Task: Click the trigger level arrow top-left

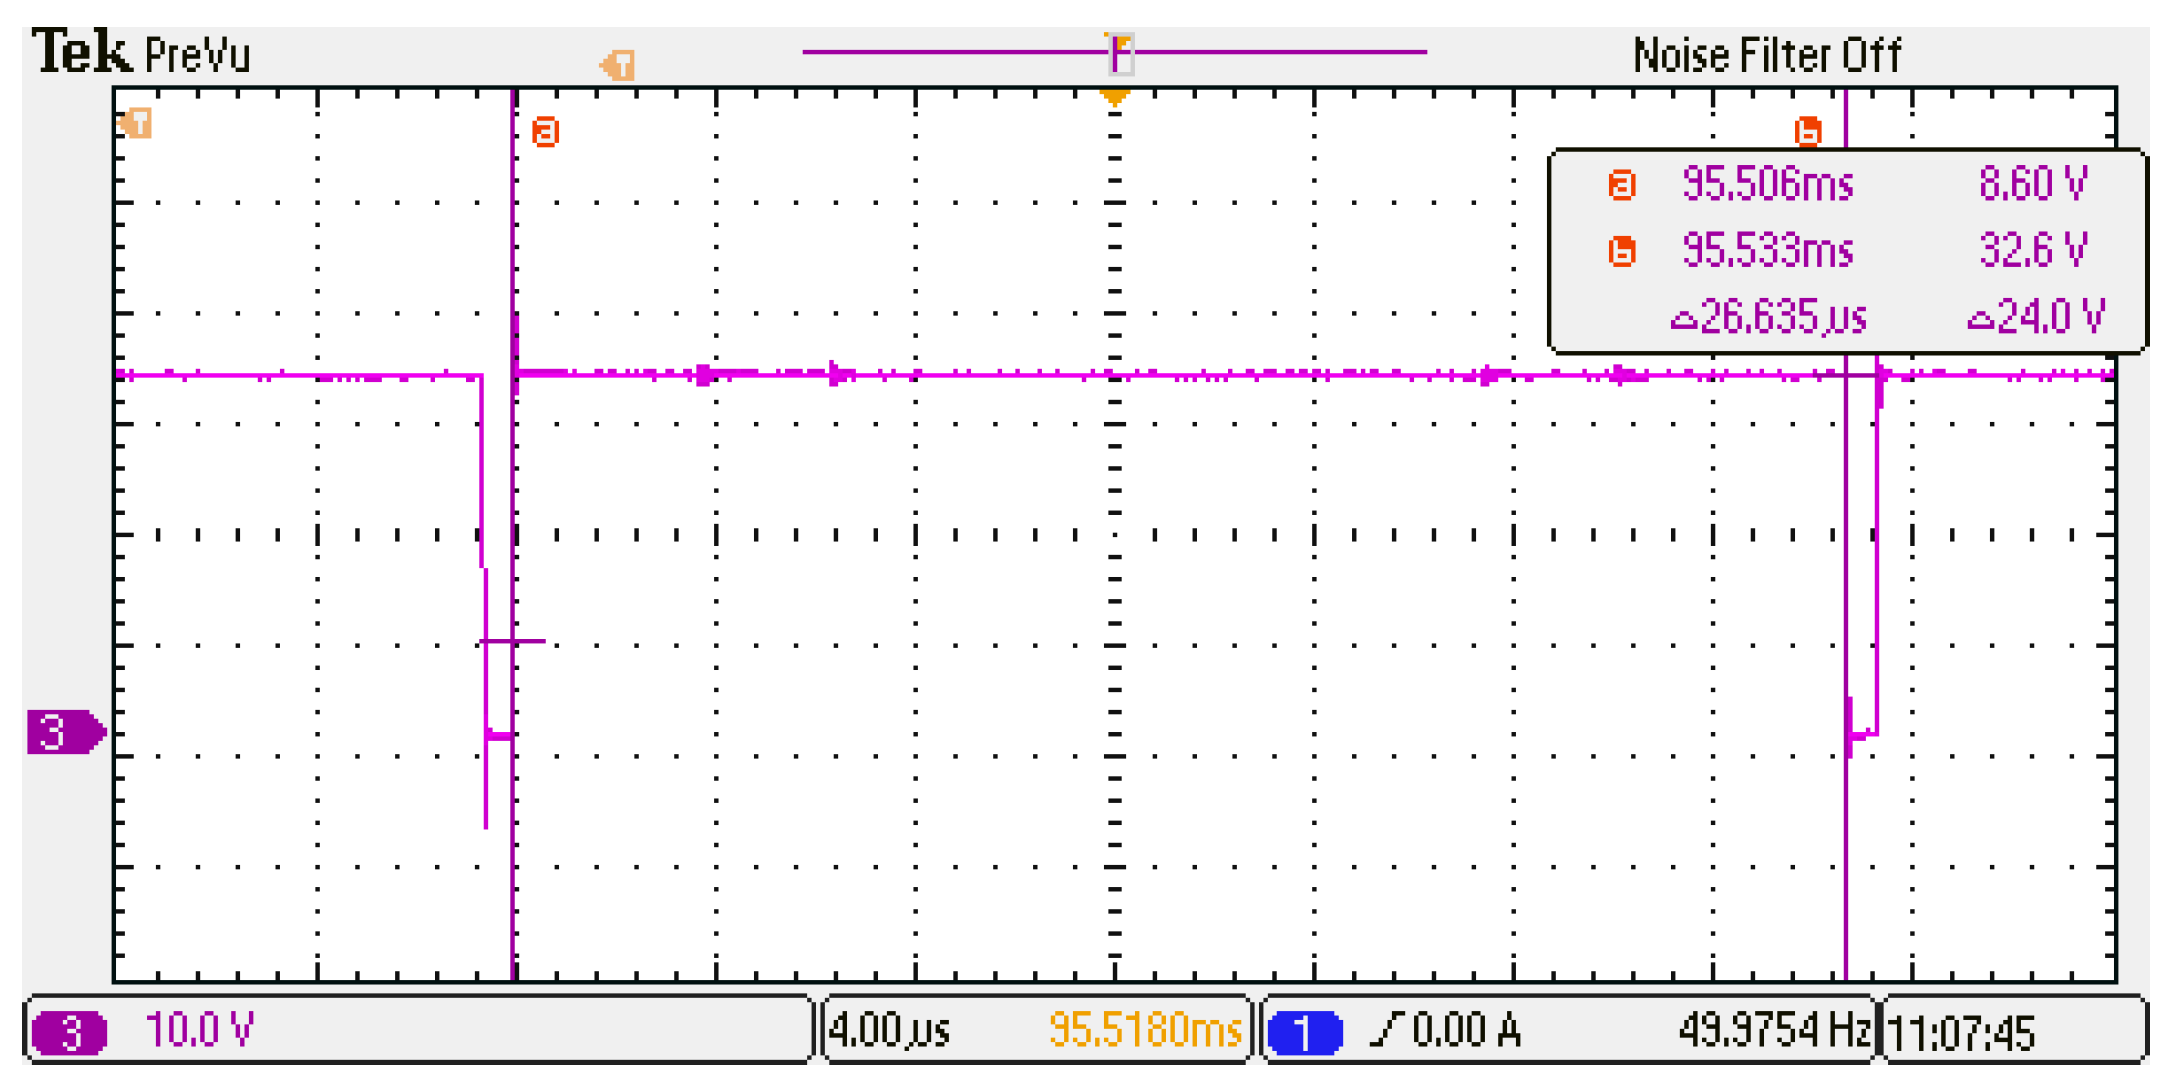Action: click(x=136, y=124)
